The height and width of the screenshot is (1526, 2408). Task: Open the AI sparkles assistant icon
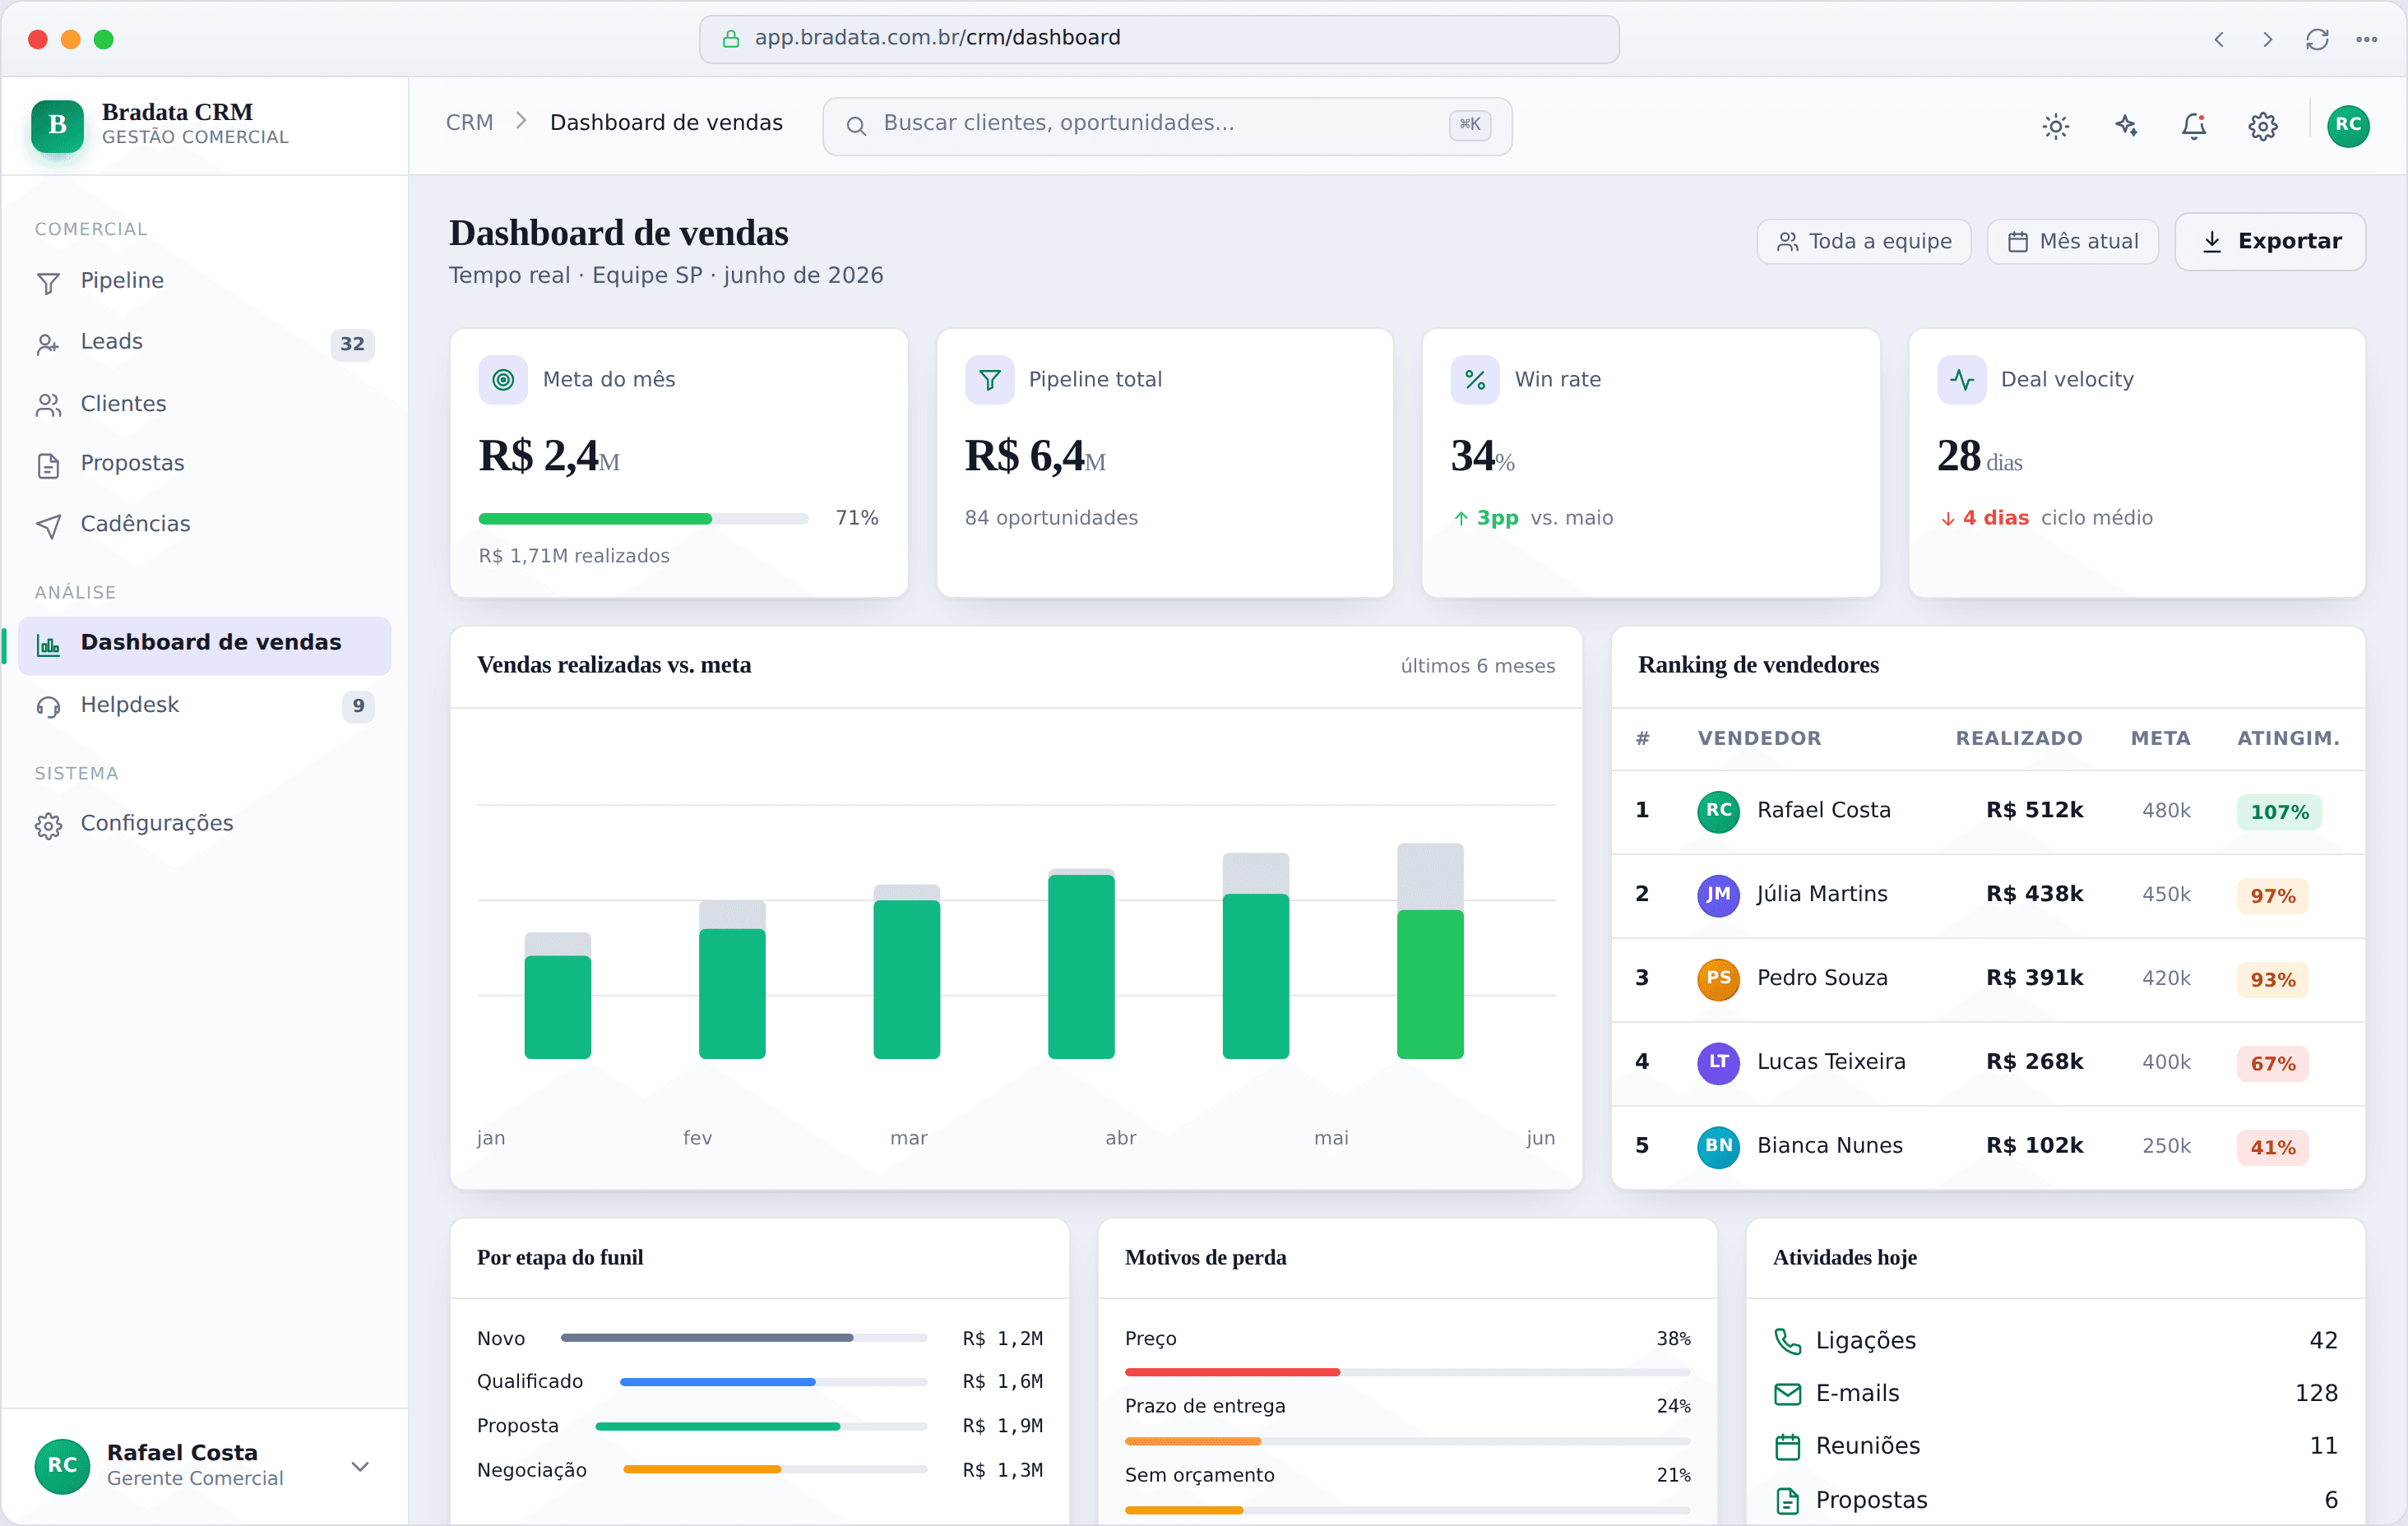(x=2126, y=125)
